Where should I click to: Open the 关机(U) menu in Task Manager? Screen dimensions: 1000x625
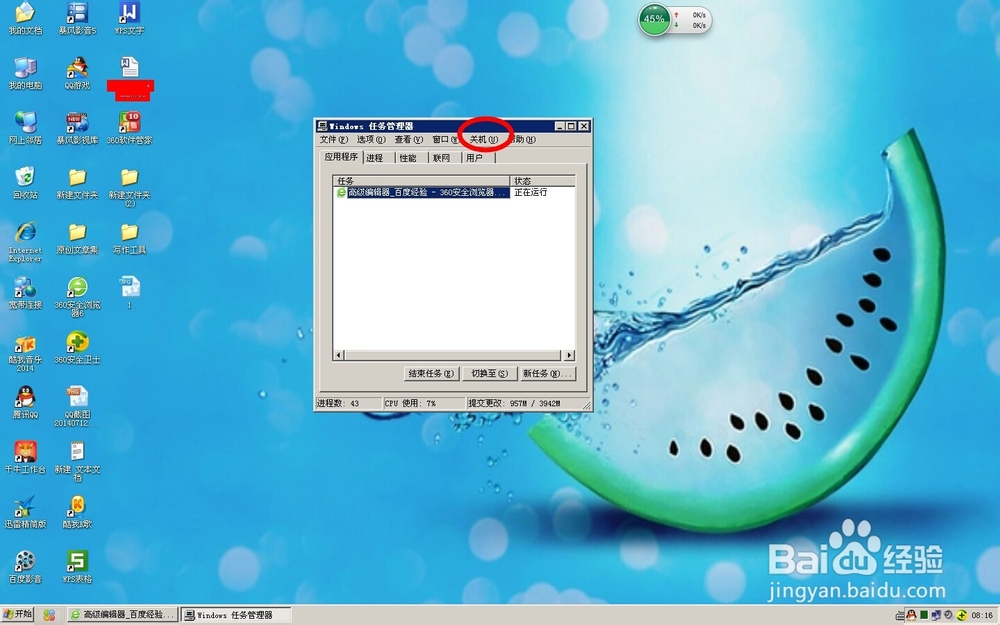coord(483,139)
